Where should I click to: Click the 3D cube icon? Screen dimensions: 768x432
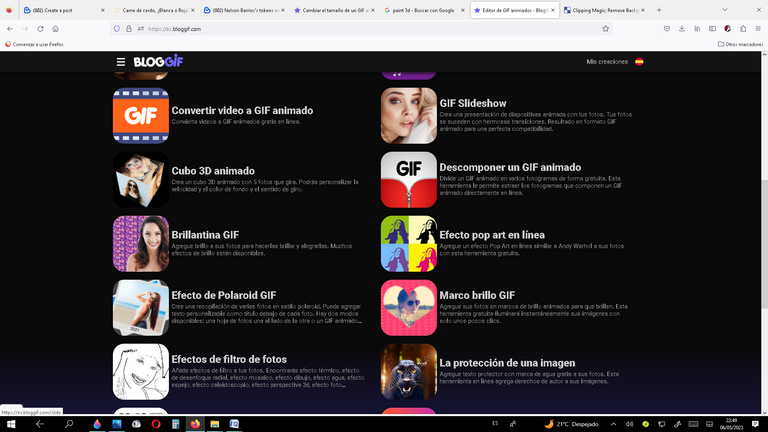141,180
